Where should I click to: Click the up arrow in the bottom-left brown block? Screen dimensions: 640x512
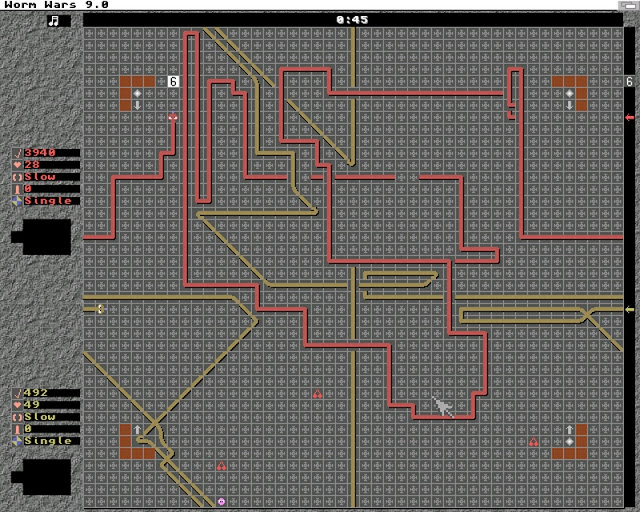point(137,429)
